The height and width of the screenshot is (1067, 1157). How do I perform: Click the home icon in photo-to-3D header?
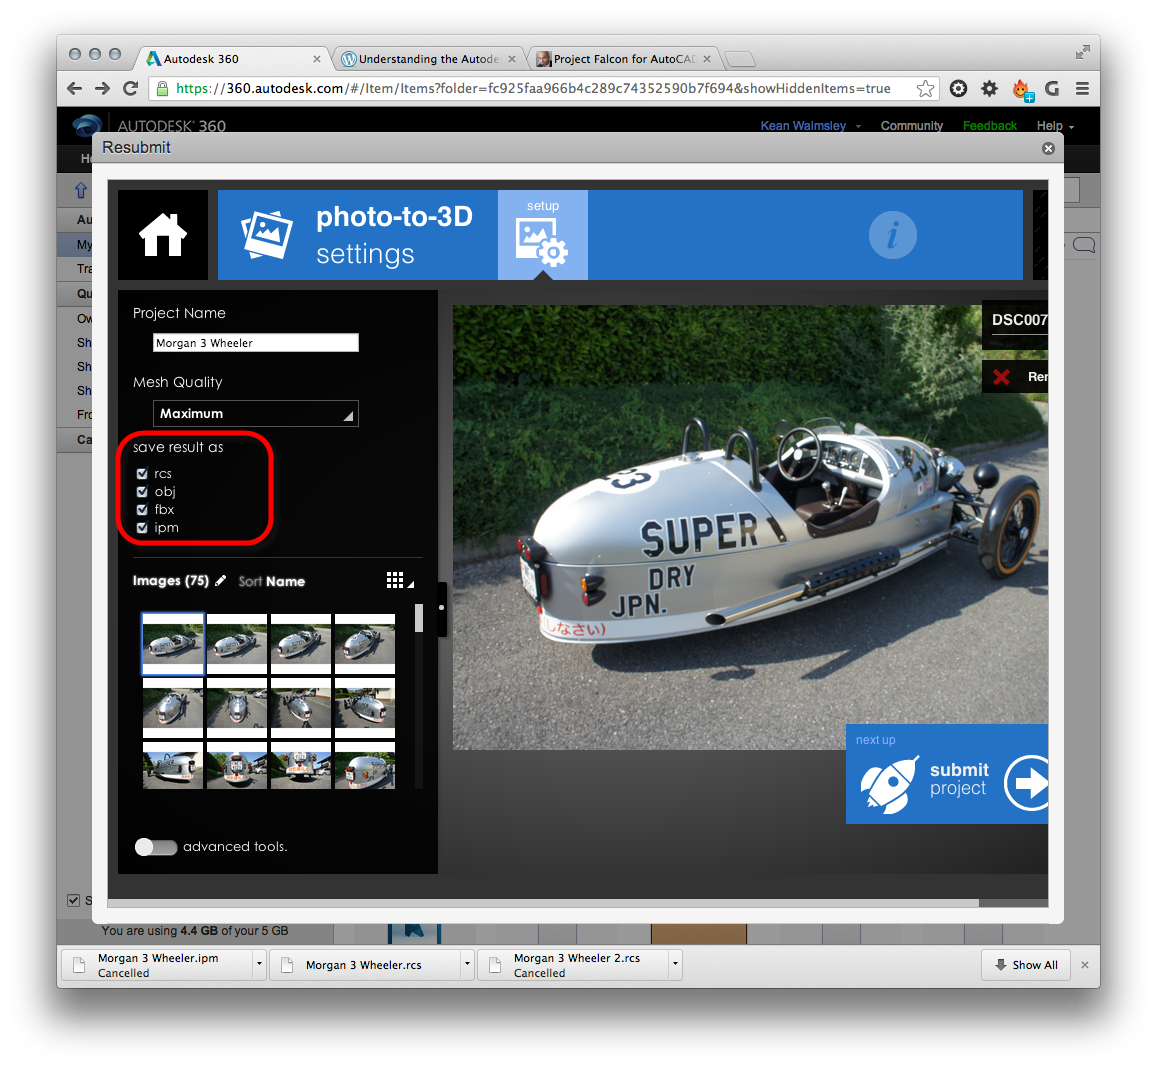tap(163, 236)
